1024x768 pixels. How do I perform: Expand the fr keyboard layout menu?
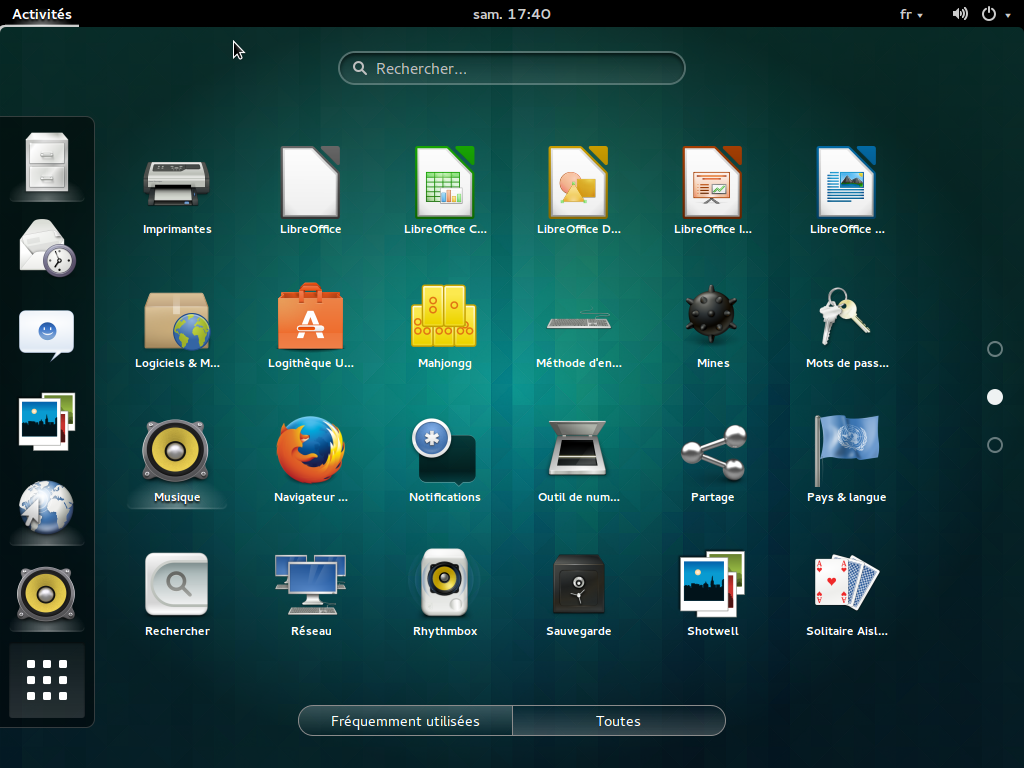911,14
